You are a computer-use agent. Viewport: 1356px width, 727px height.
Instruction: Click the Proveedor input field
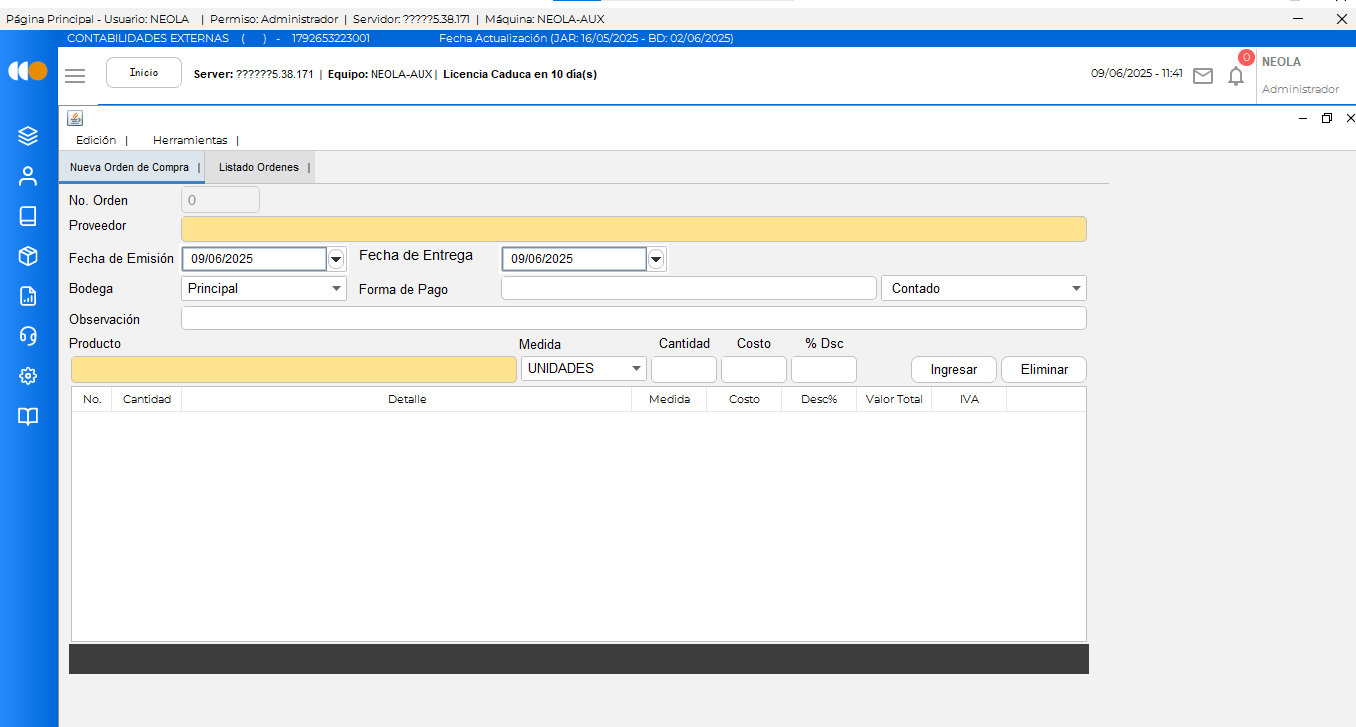pos(633,229)
